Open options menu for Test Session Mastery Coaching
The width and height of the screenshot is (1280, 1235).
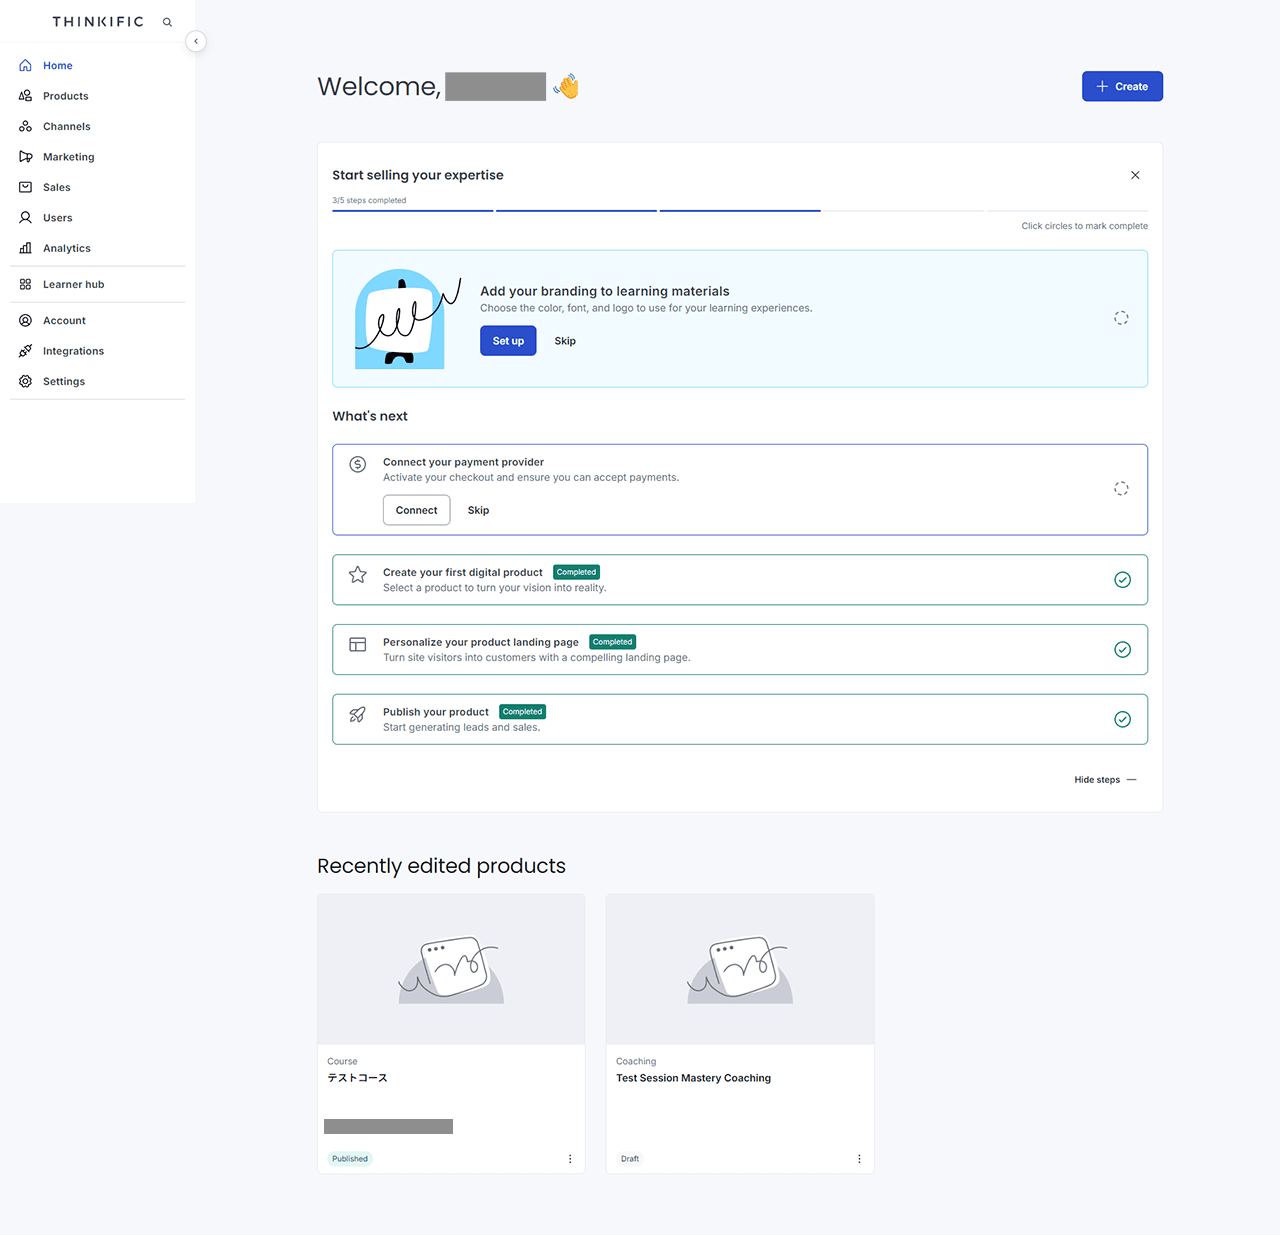(859, 1159)
